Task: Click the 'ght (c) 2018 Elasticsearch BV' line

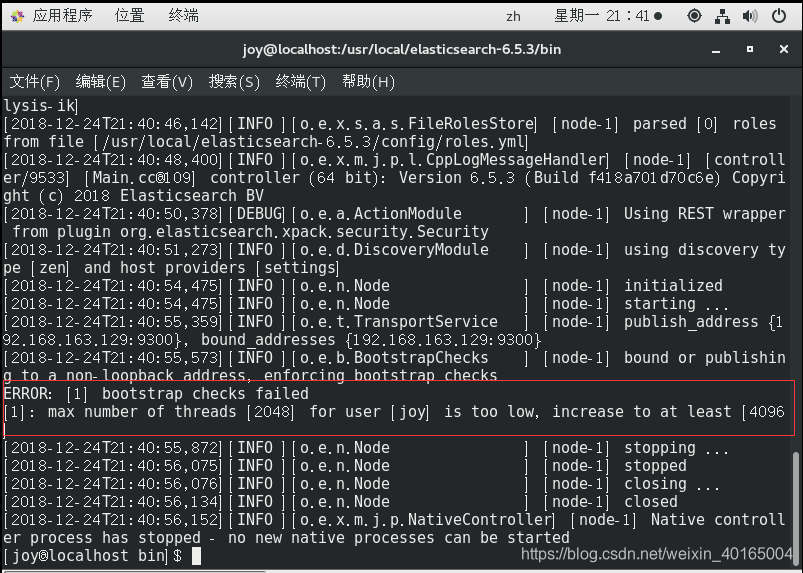Action: (134, 196)
